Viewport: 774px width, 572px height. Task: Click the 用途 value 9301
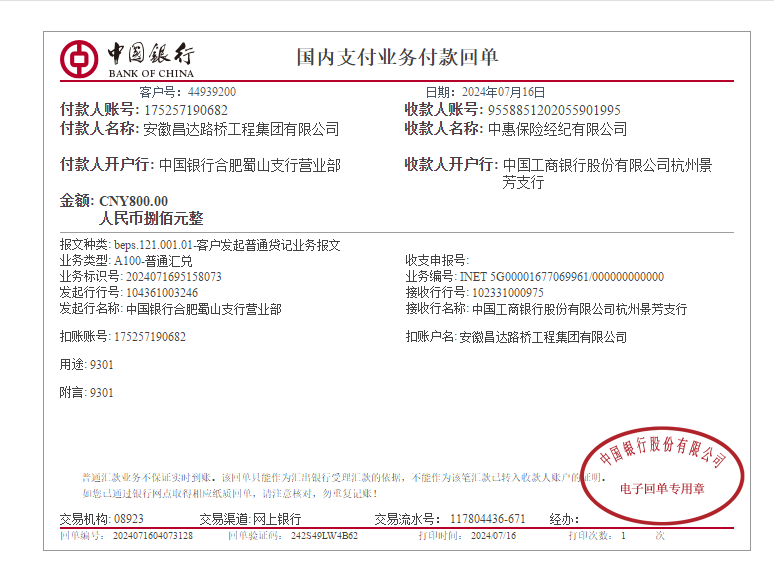(102, 365)
